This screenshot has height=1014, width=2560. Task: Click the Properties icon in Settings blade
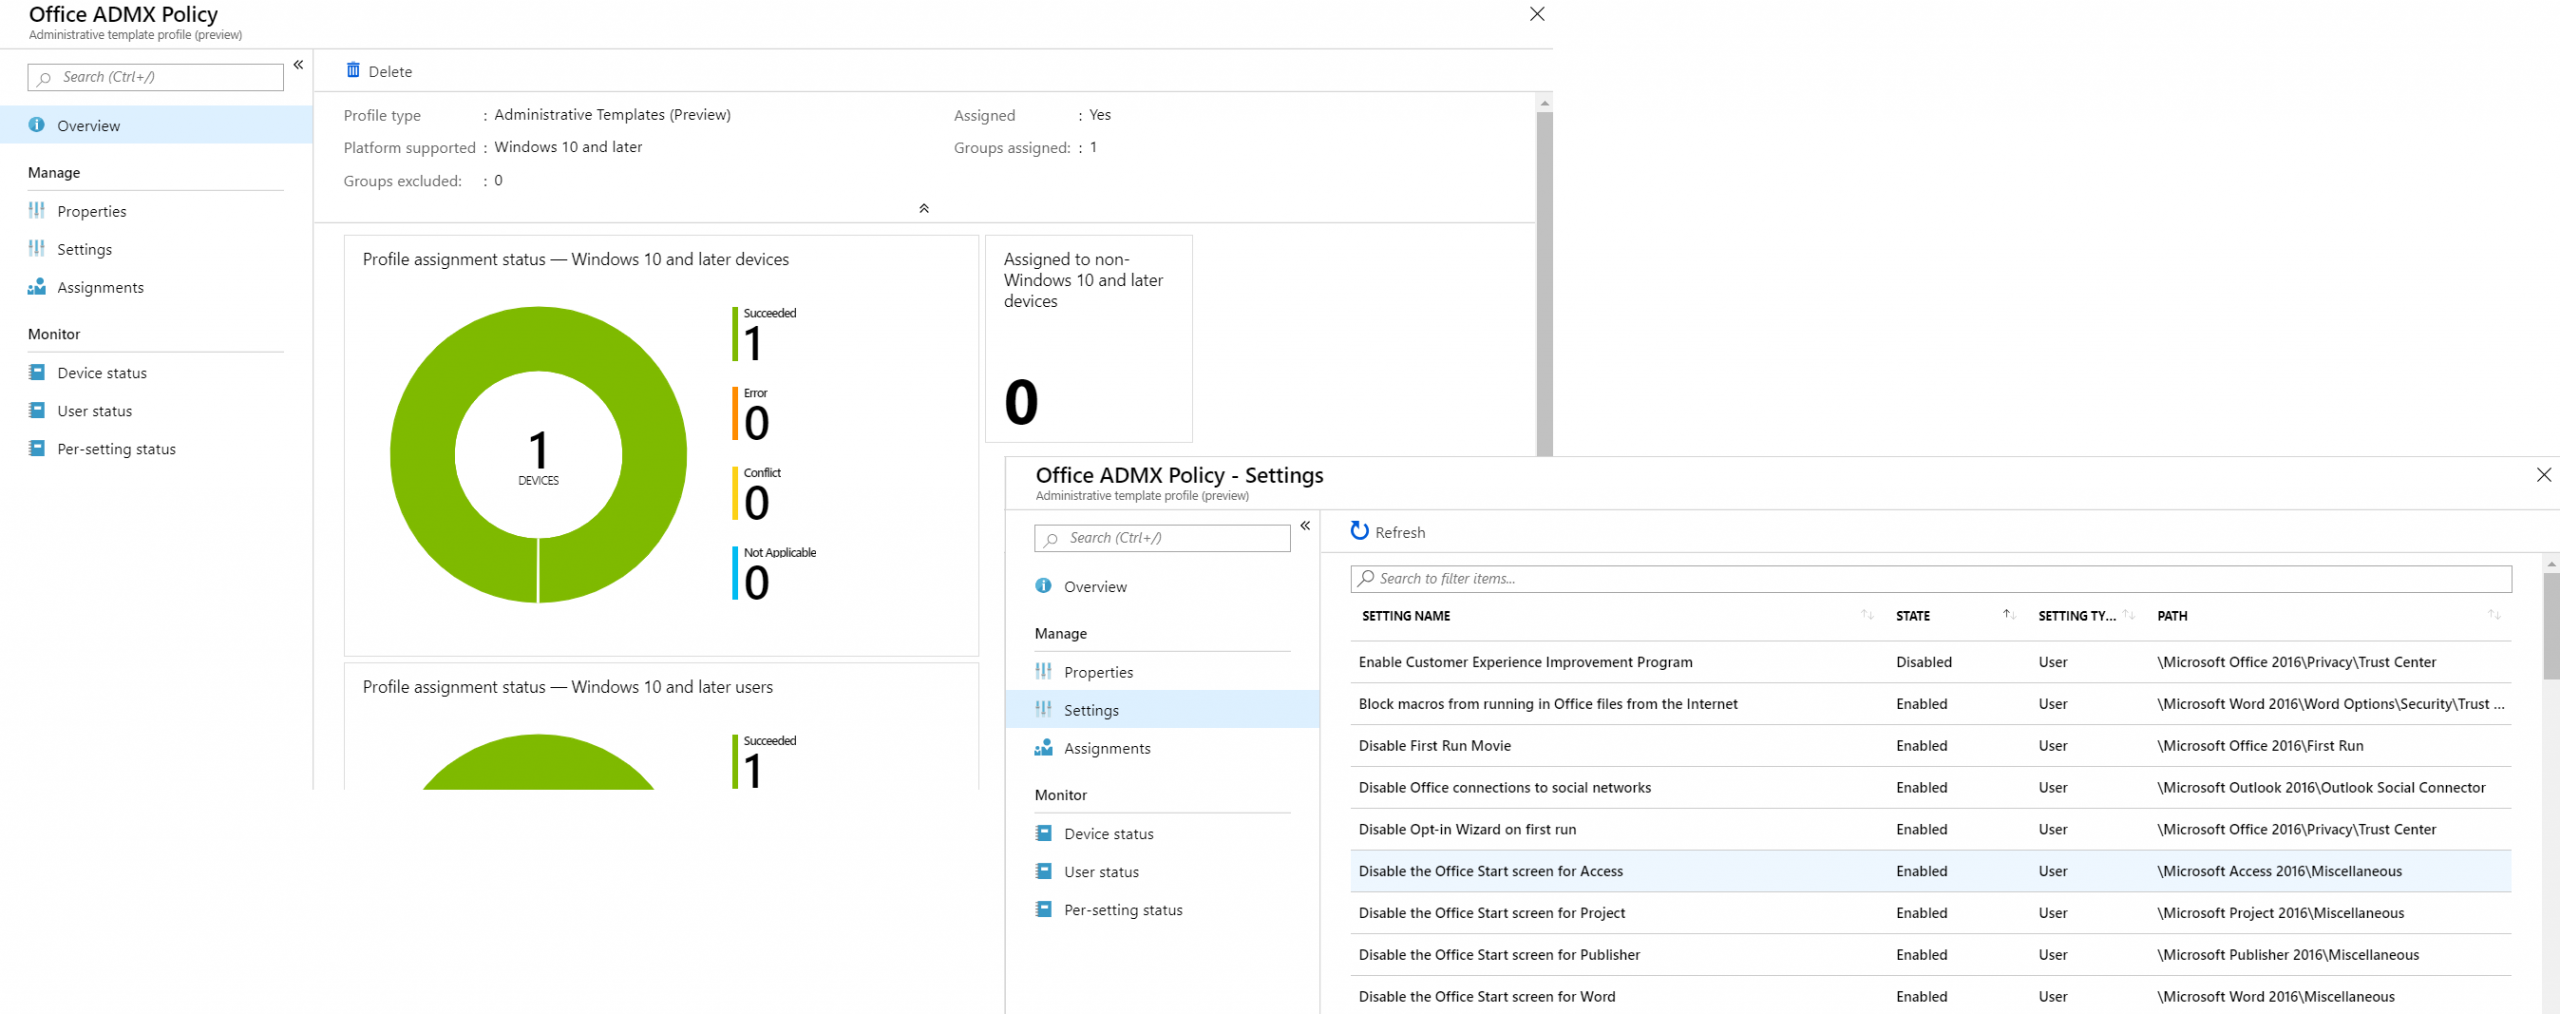point(1044,671)
